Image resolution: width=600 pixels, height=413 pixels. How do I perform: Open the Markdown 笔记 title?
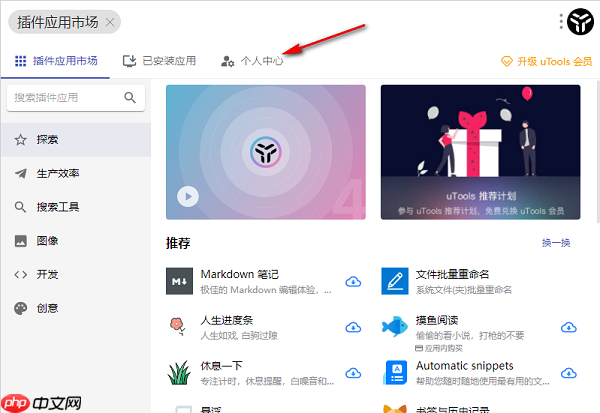point(240,274)
